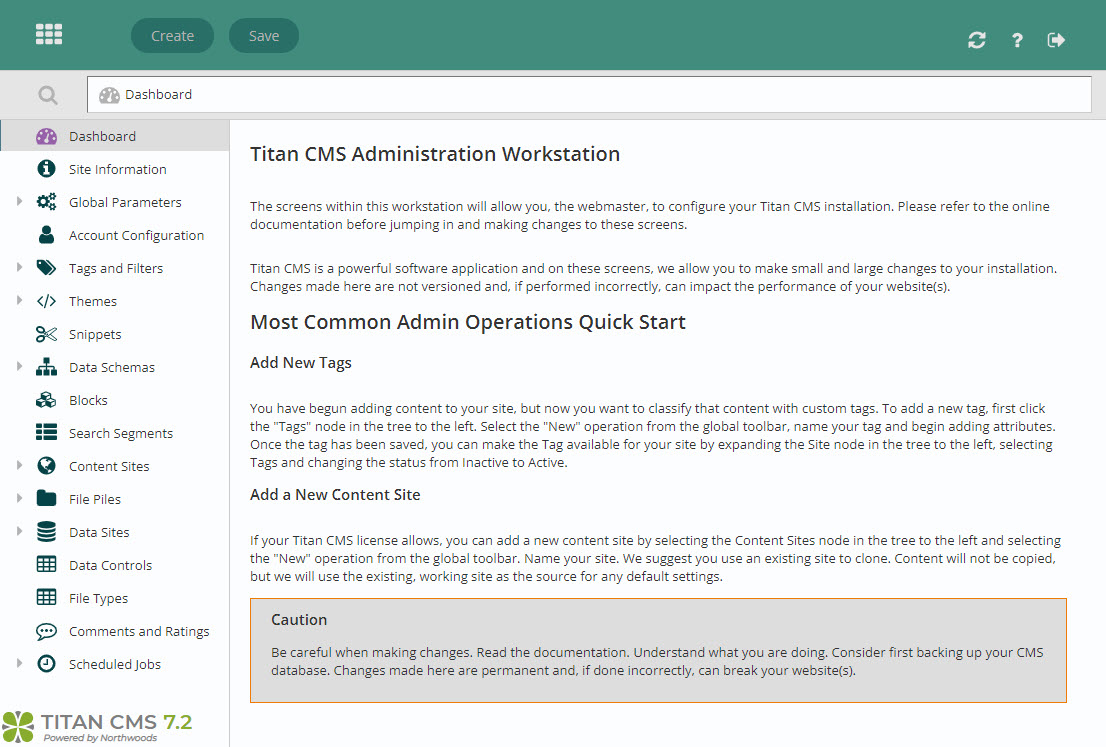The image size is (1106, 747).
Task: Expand the File Piles tree node
Action: (19, 498)
